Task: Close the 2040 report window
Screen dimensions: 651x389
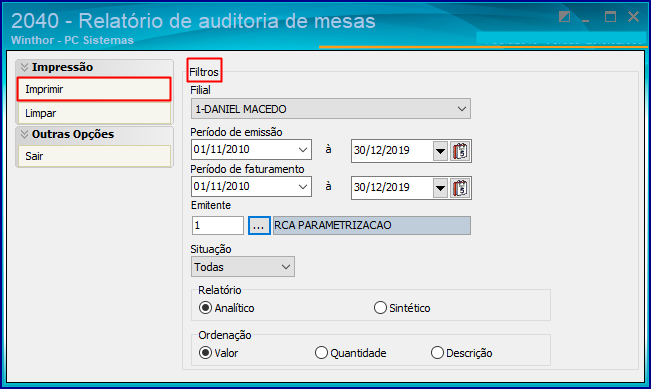Action: (634, 17)
